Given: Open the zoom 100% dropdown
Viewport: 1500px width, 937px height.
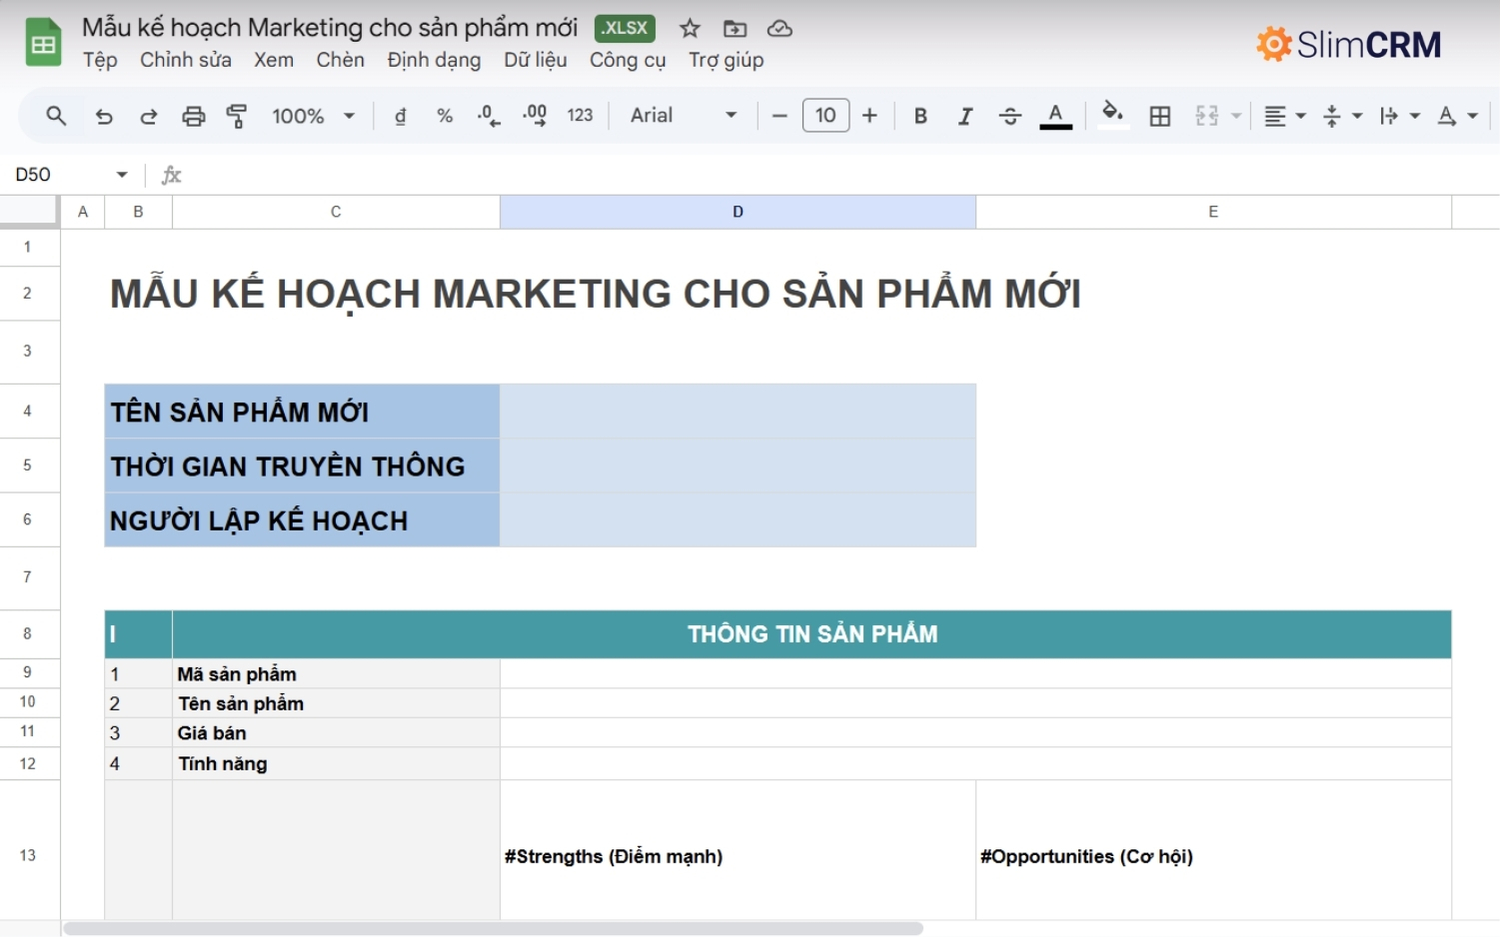Looking at the screenshot, I should (x=313, y=116).
